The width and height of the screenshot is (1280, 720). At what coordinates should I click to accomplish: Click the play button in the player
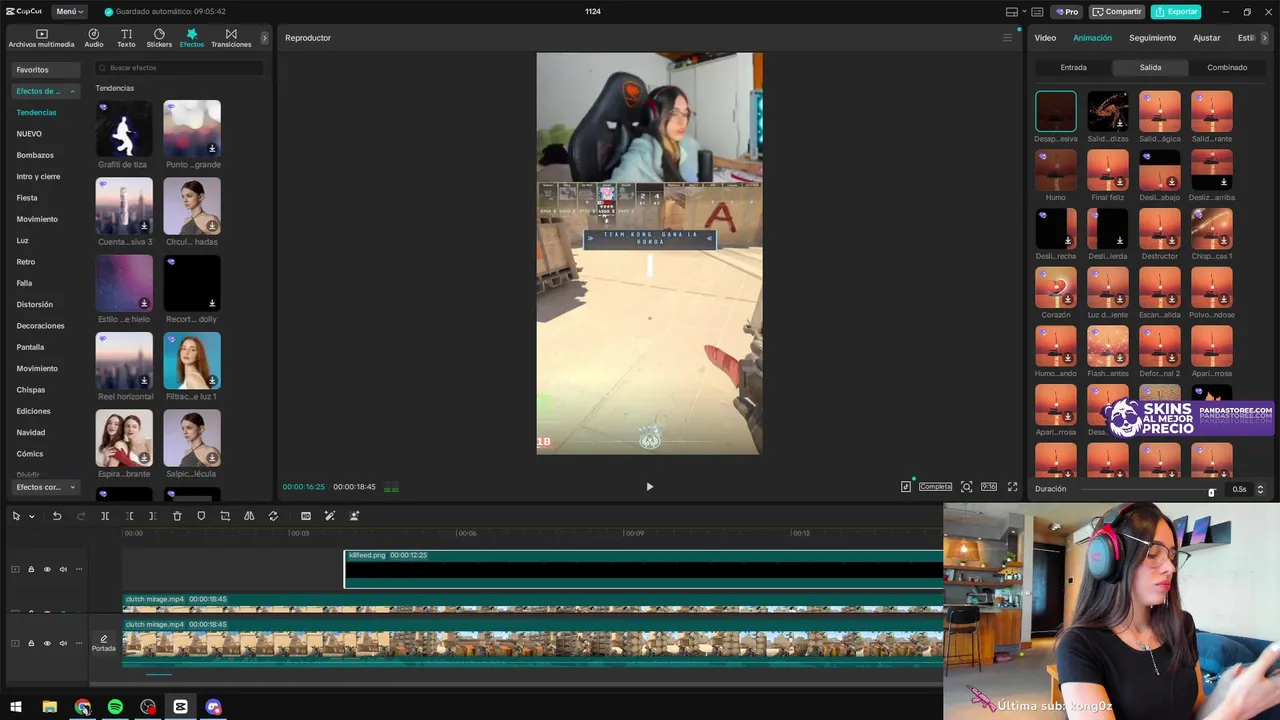coord(649,487)
